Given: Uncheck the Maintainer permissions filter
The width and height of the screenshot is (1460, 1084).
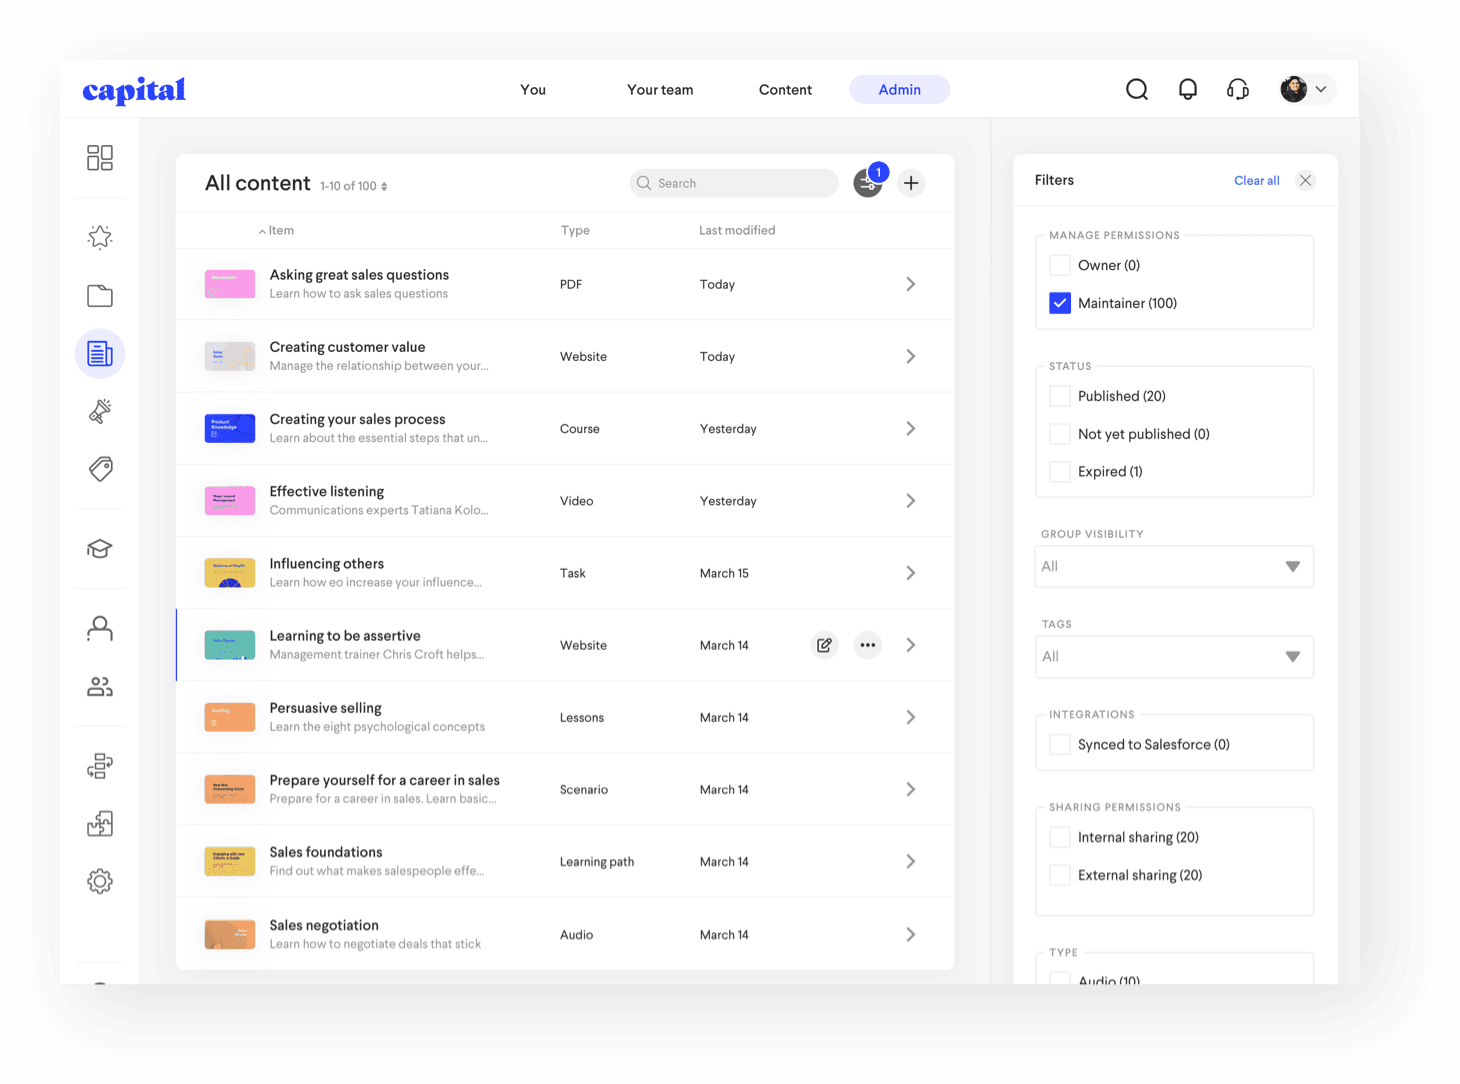Looking at the screenshot, I should [1060, 303].
